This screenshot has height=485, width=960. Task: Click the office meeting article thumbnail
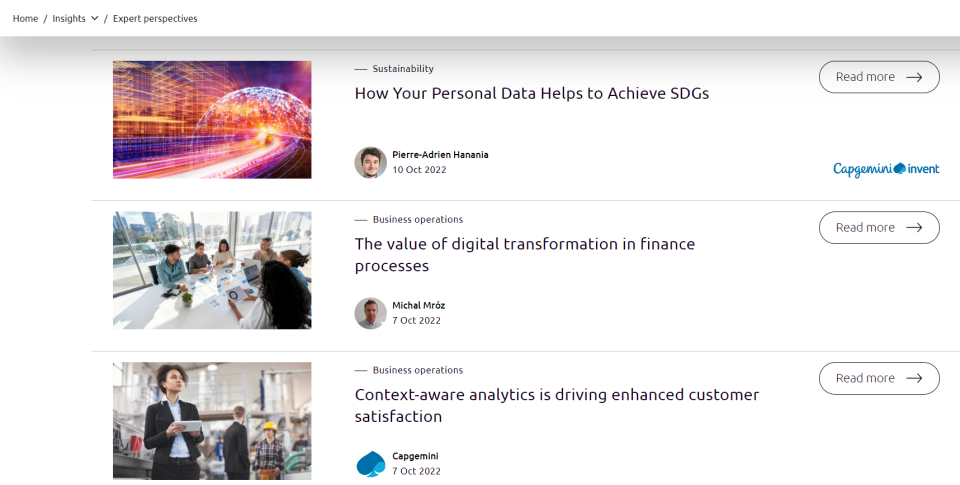[x=212, y=270]
